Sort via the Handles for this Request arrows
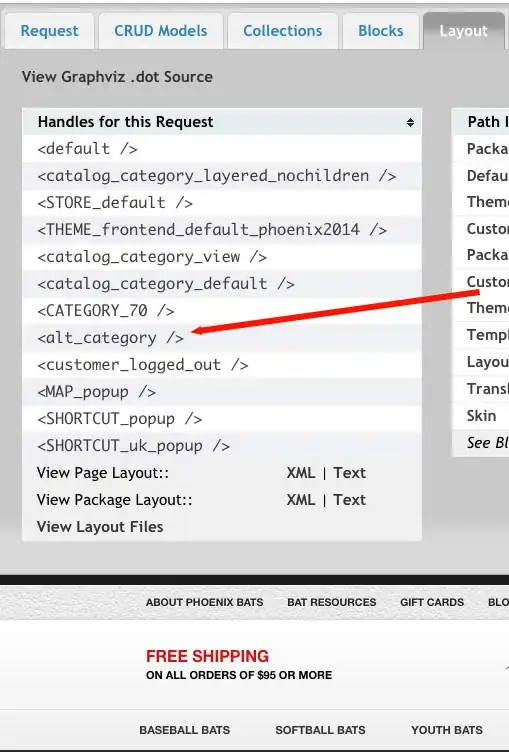This screenshot has height=752, width=509. (410, 122)
